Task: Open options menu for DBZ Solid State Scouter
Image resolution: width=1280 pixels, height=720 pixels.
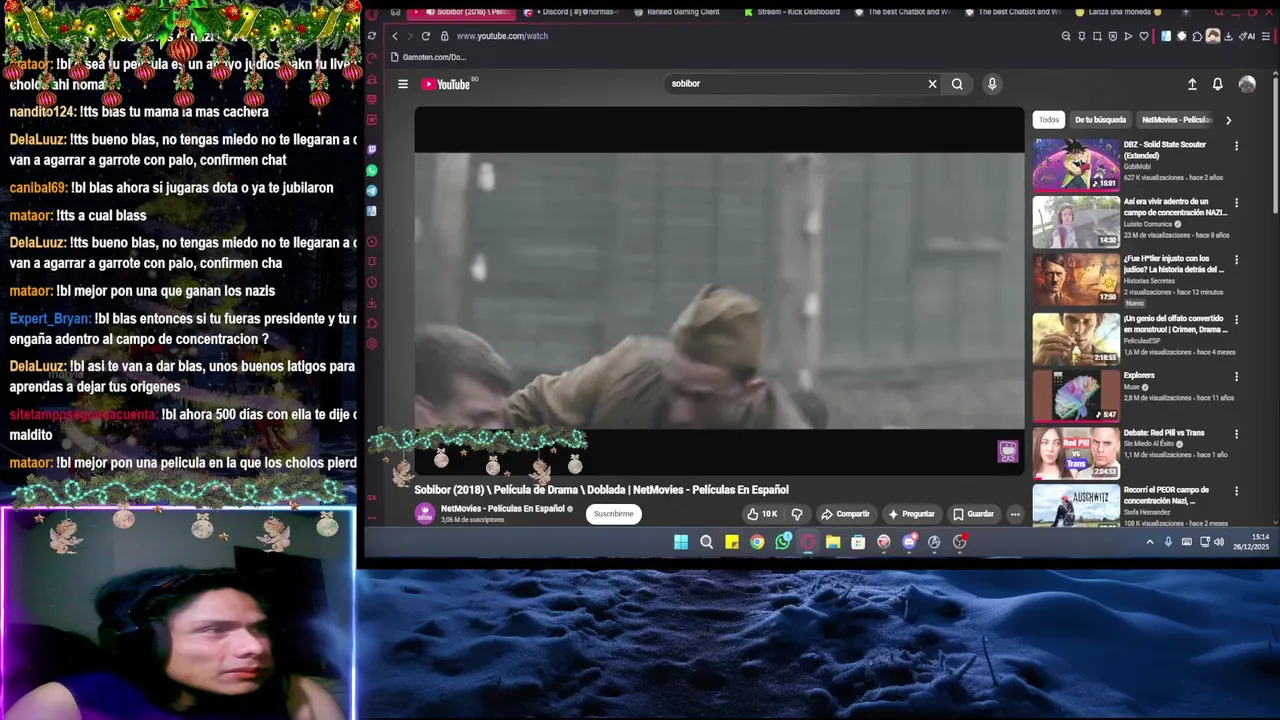Action: (1236, 146)
